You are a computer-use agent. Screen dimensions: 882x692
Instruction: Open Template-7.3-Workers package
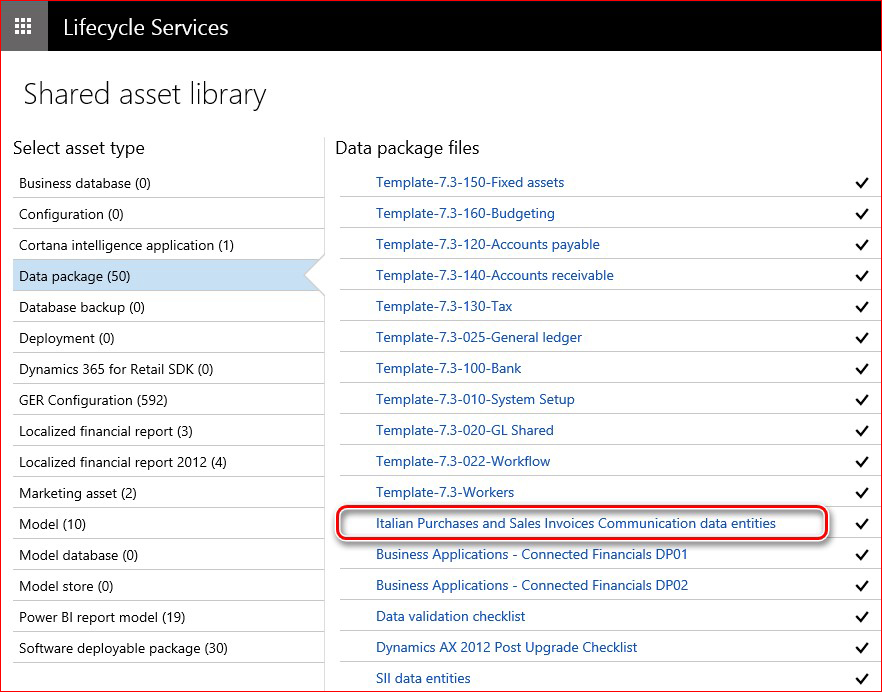tap(445, 492)
